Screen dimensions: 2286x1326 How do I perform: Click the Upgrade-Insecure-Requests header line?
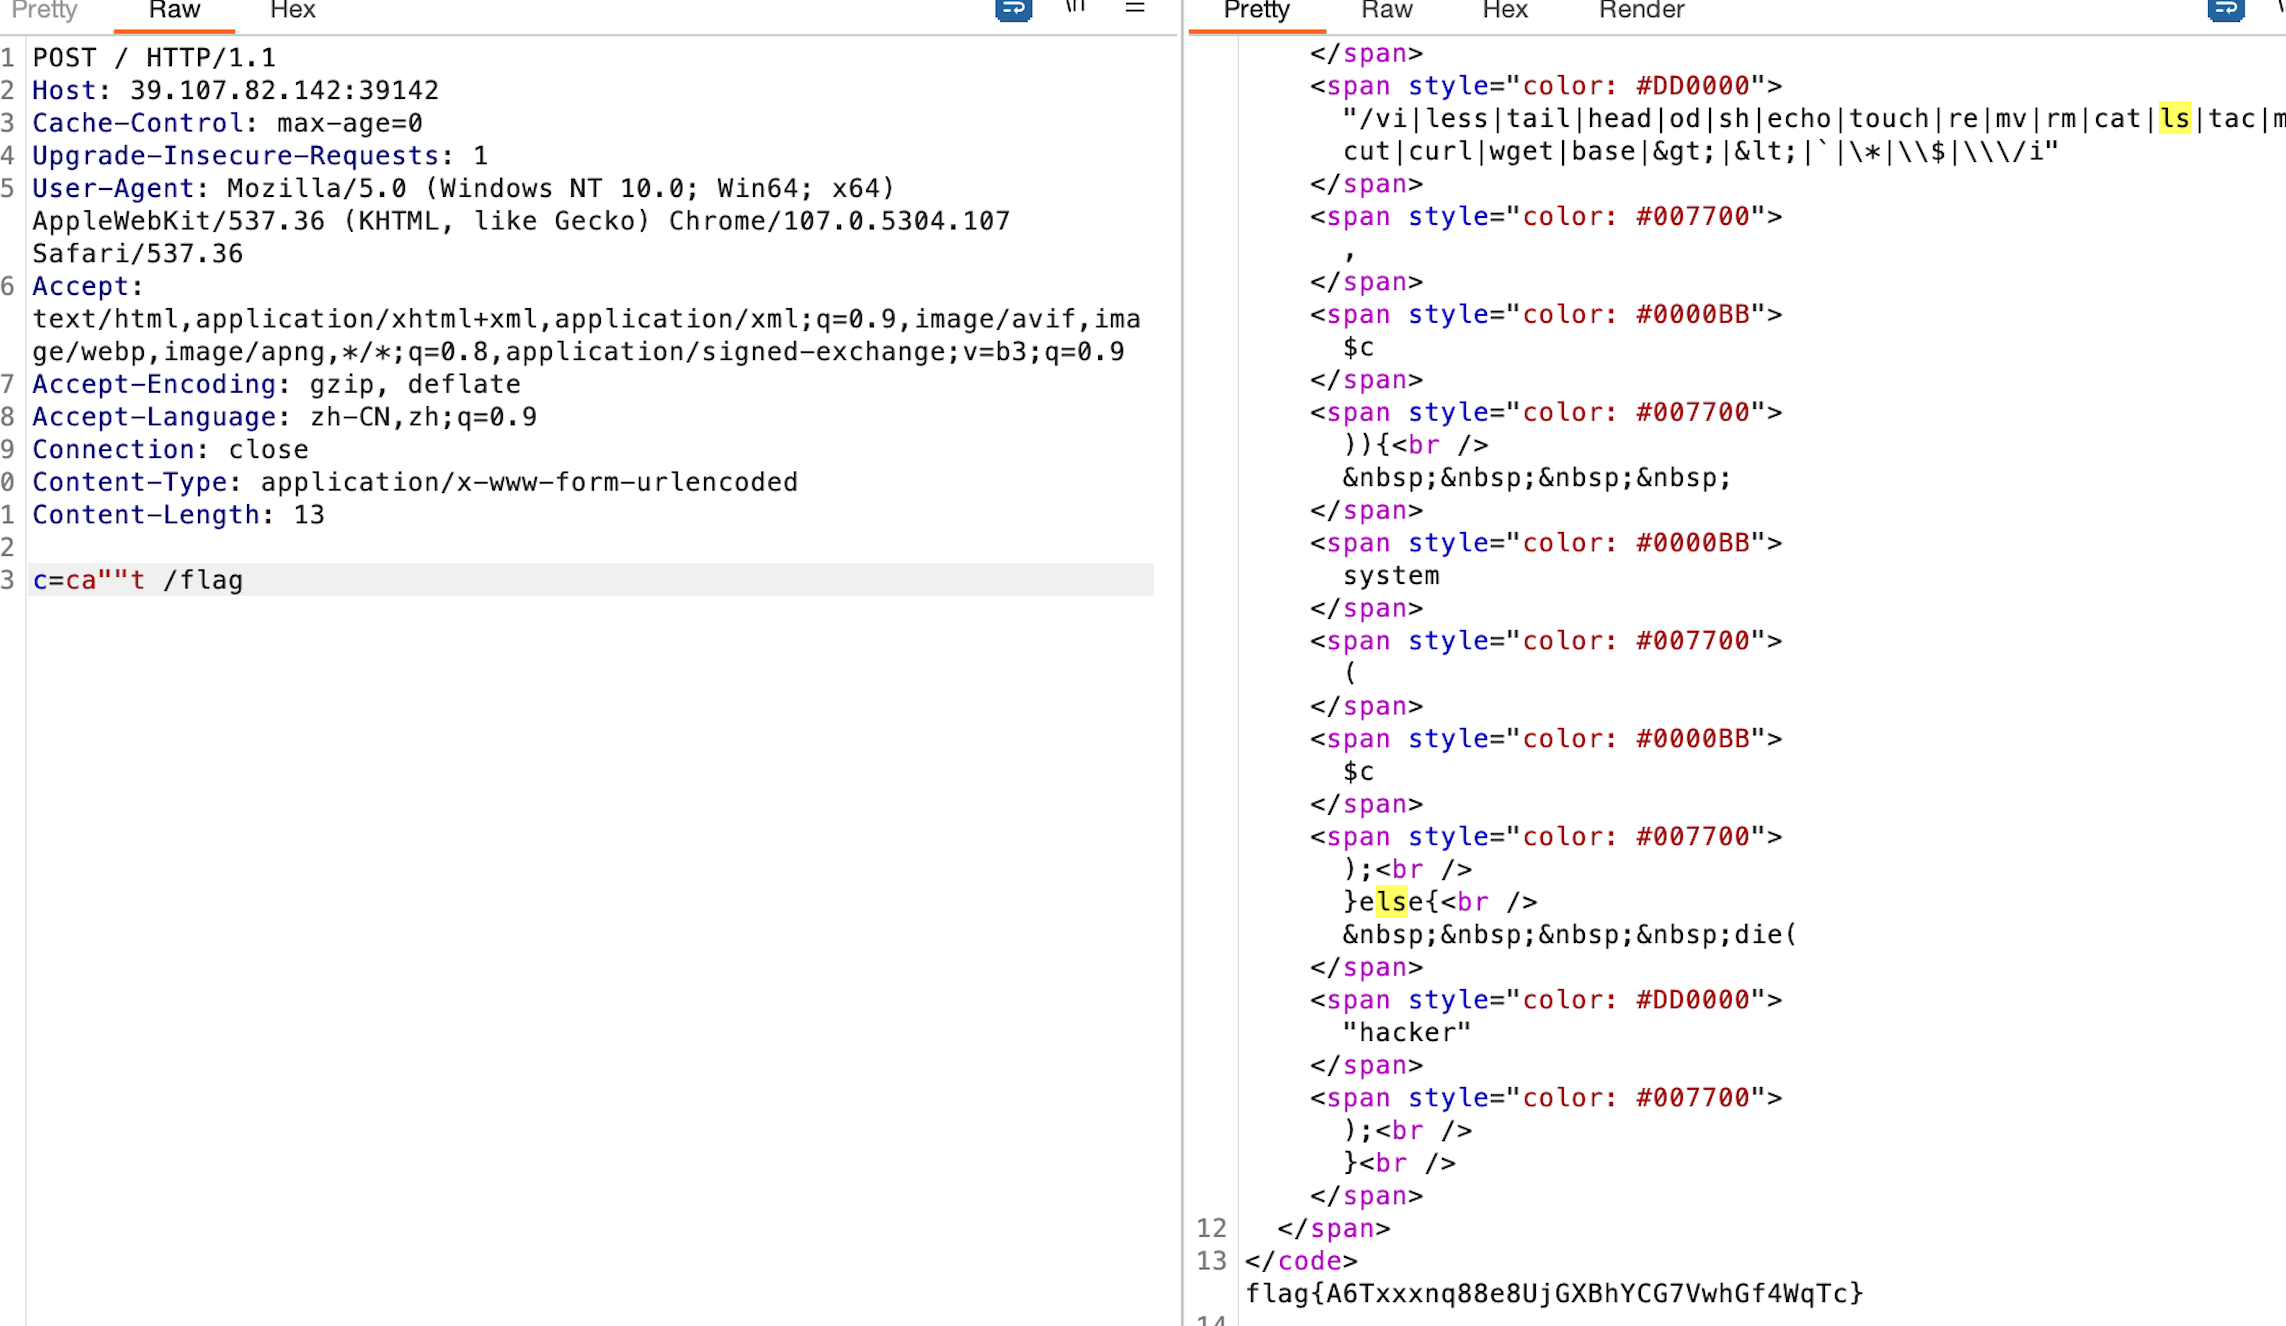coord(260,156)
